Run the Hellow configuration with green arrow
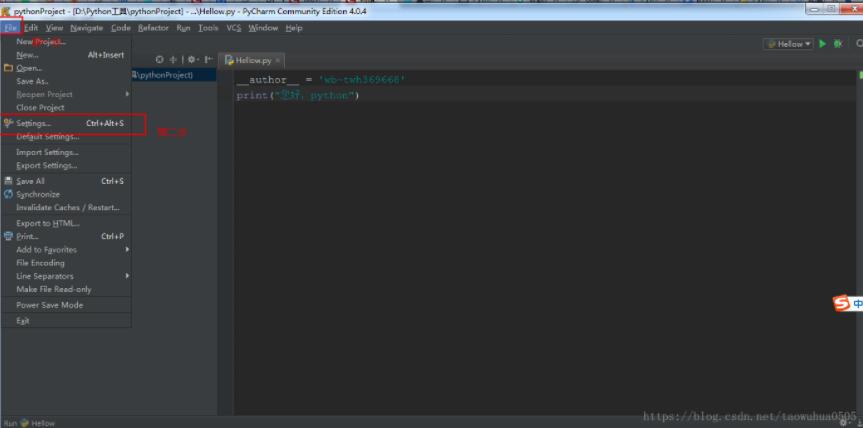The image size is (863, 428). (x=823, y=44)
